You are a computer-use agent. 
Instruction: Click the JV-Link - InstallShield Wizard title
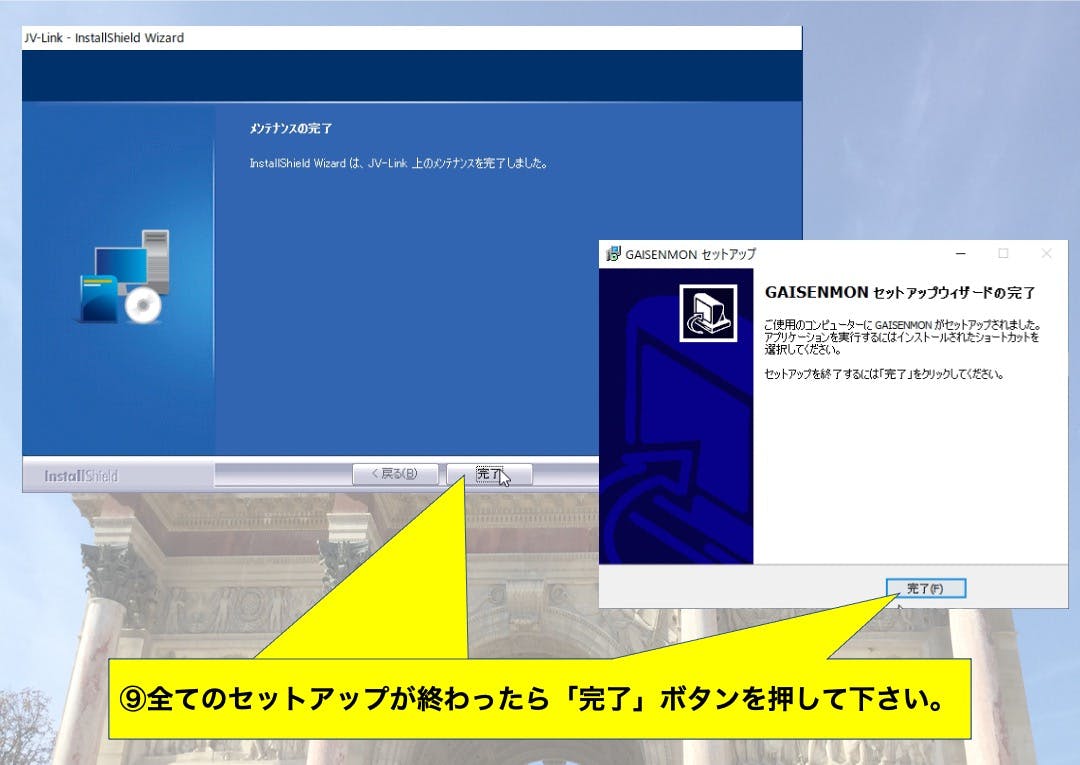(x=104, y=38)
